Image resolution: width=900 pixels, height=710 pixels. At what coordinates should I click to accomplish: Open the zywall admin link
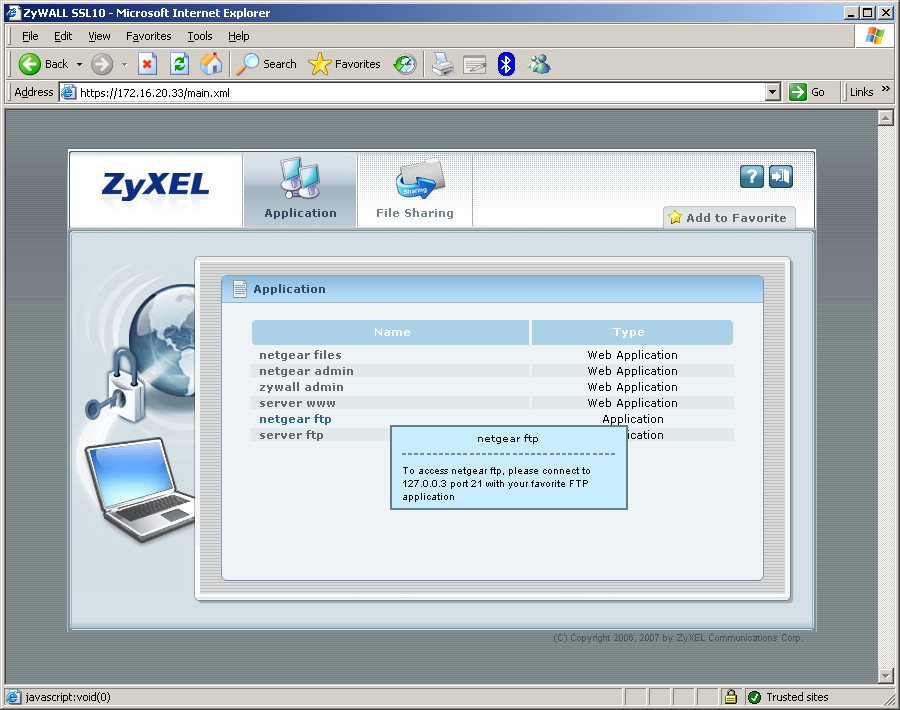pos(301,387)
